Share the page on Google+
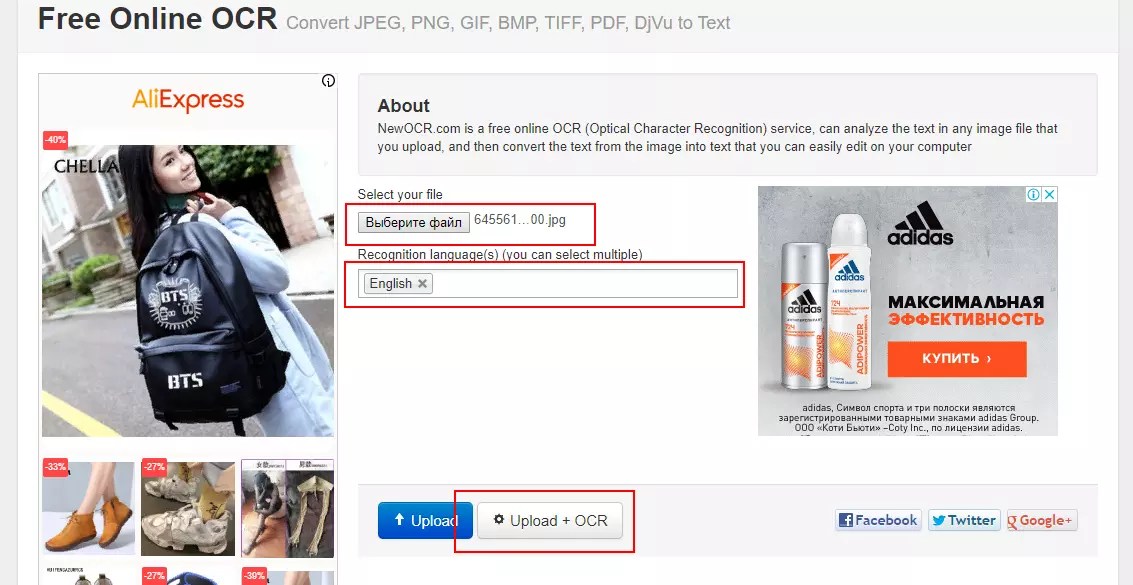 (1042, 520)
